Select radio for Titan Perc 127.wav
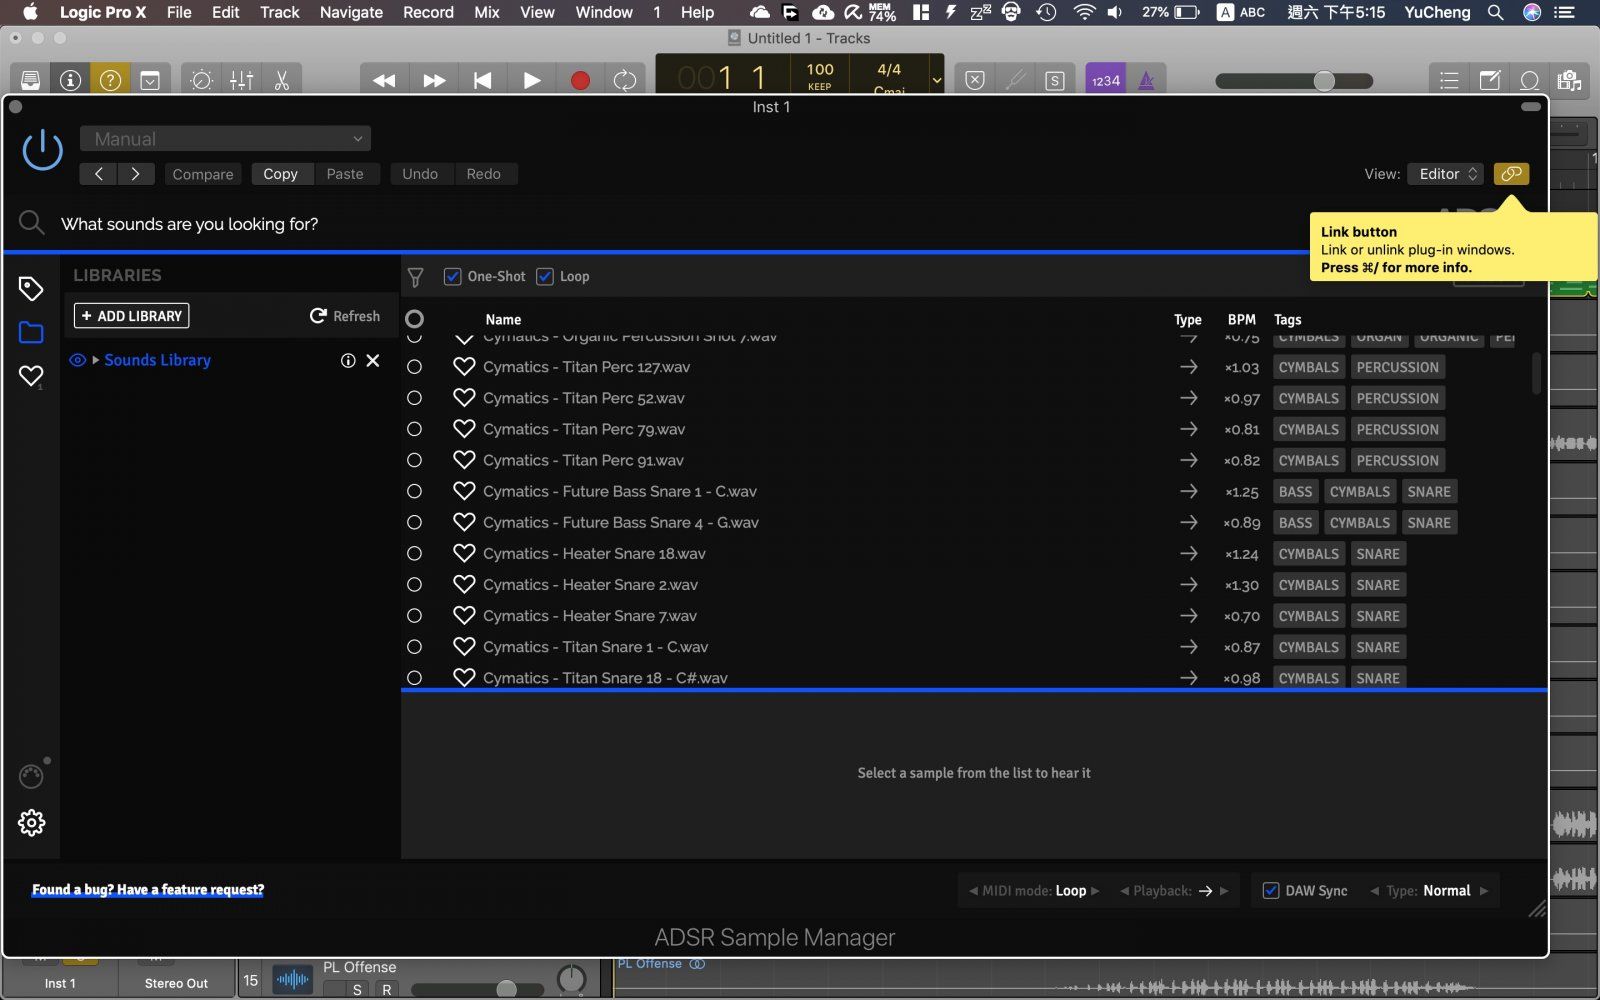The height and width of the screenshot is (1000, 1600). (x=414, y=367)
